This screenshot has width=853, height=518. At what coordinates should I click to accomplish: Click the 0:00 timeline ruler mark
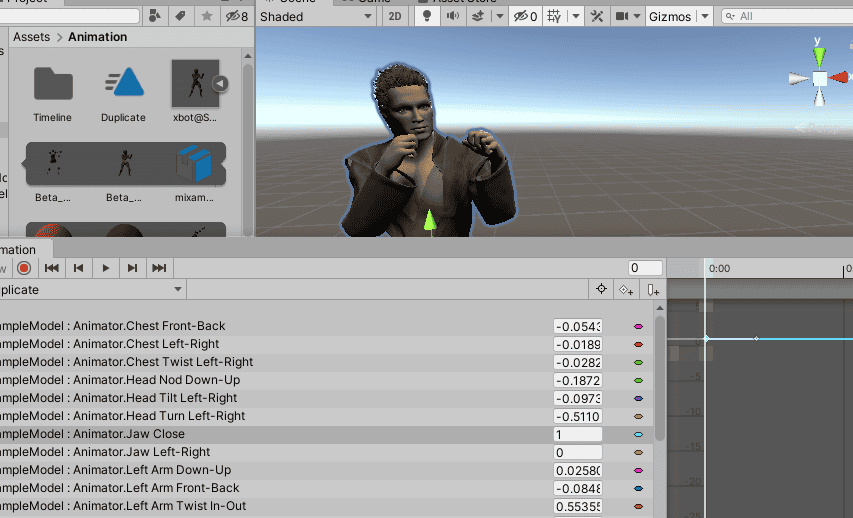[719, 268]
